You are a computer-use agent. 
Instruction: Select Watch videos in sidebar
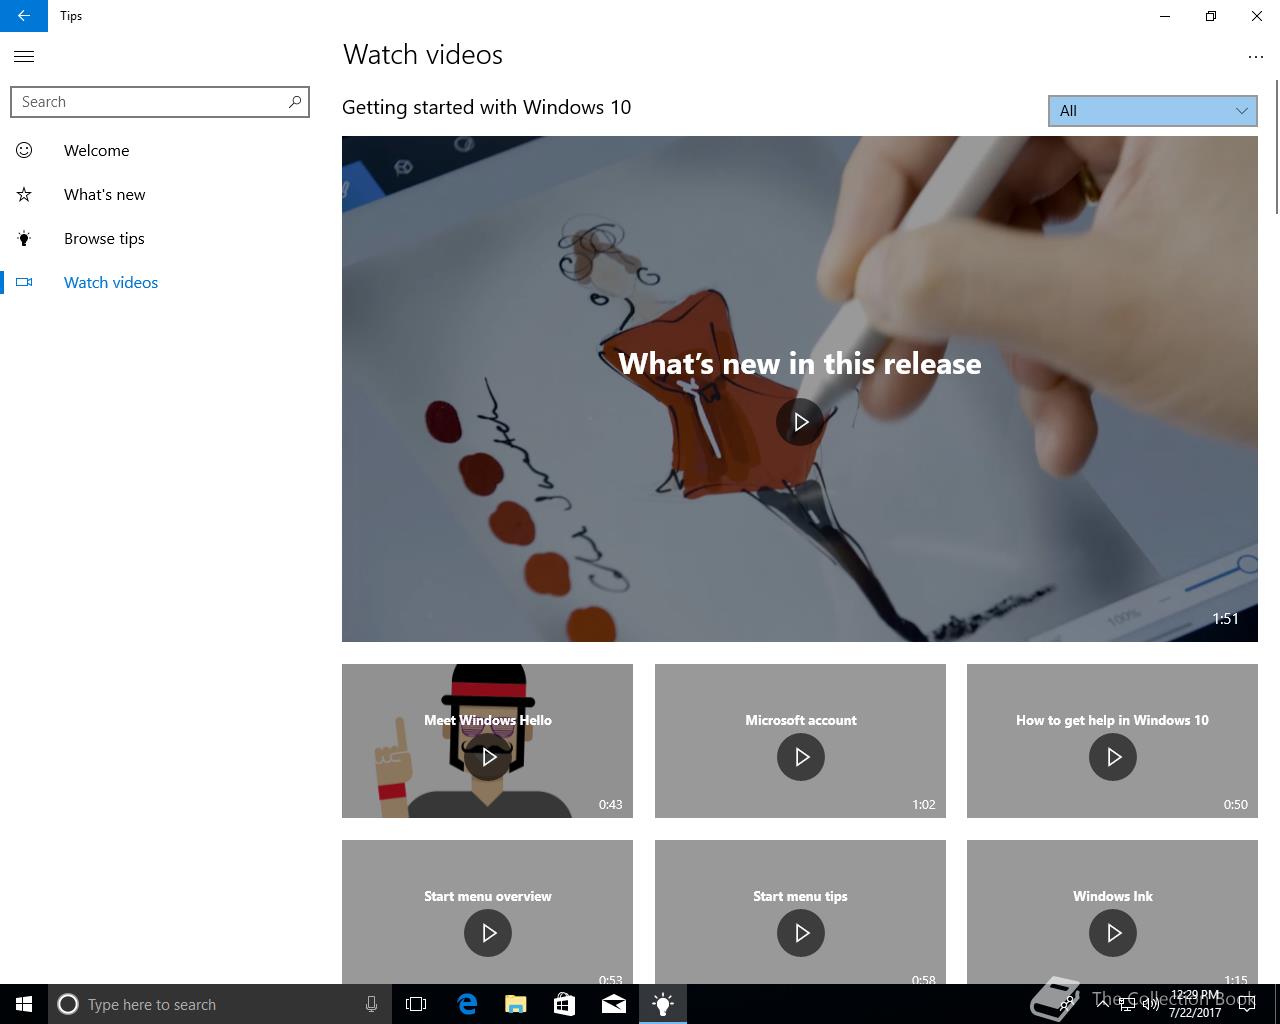tap(160, 282)
